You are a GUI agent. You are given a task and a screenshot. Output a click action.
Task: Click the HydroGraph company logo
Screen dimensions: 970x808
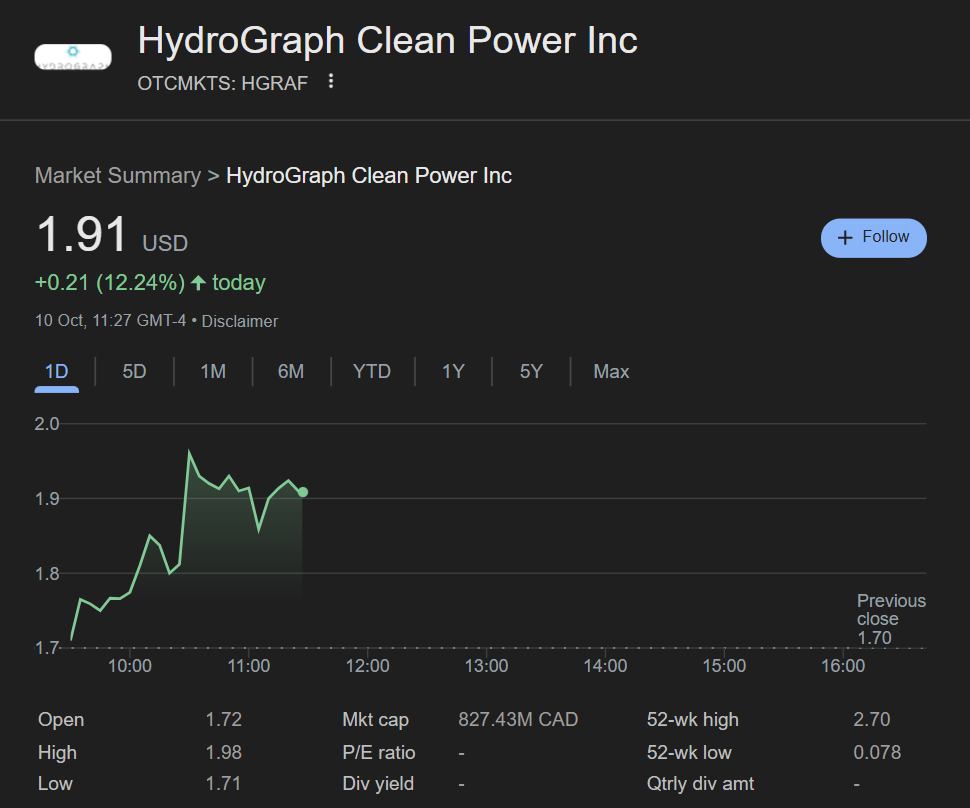(x=73, y=57)
